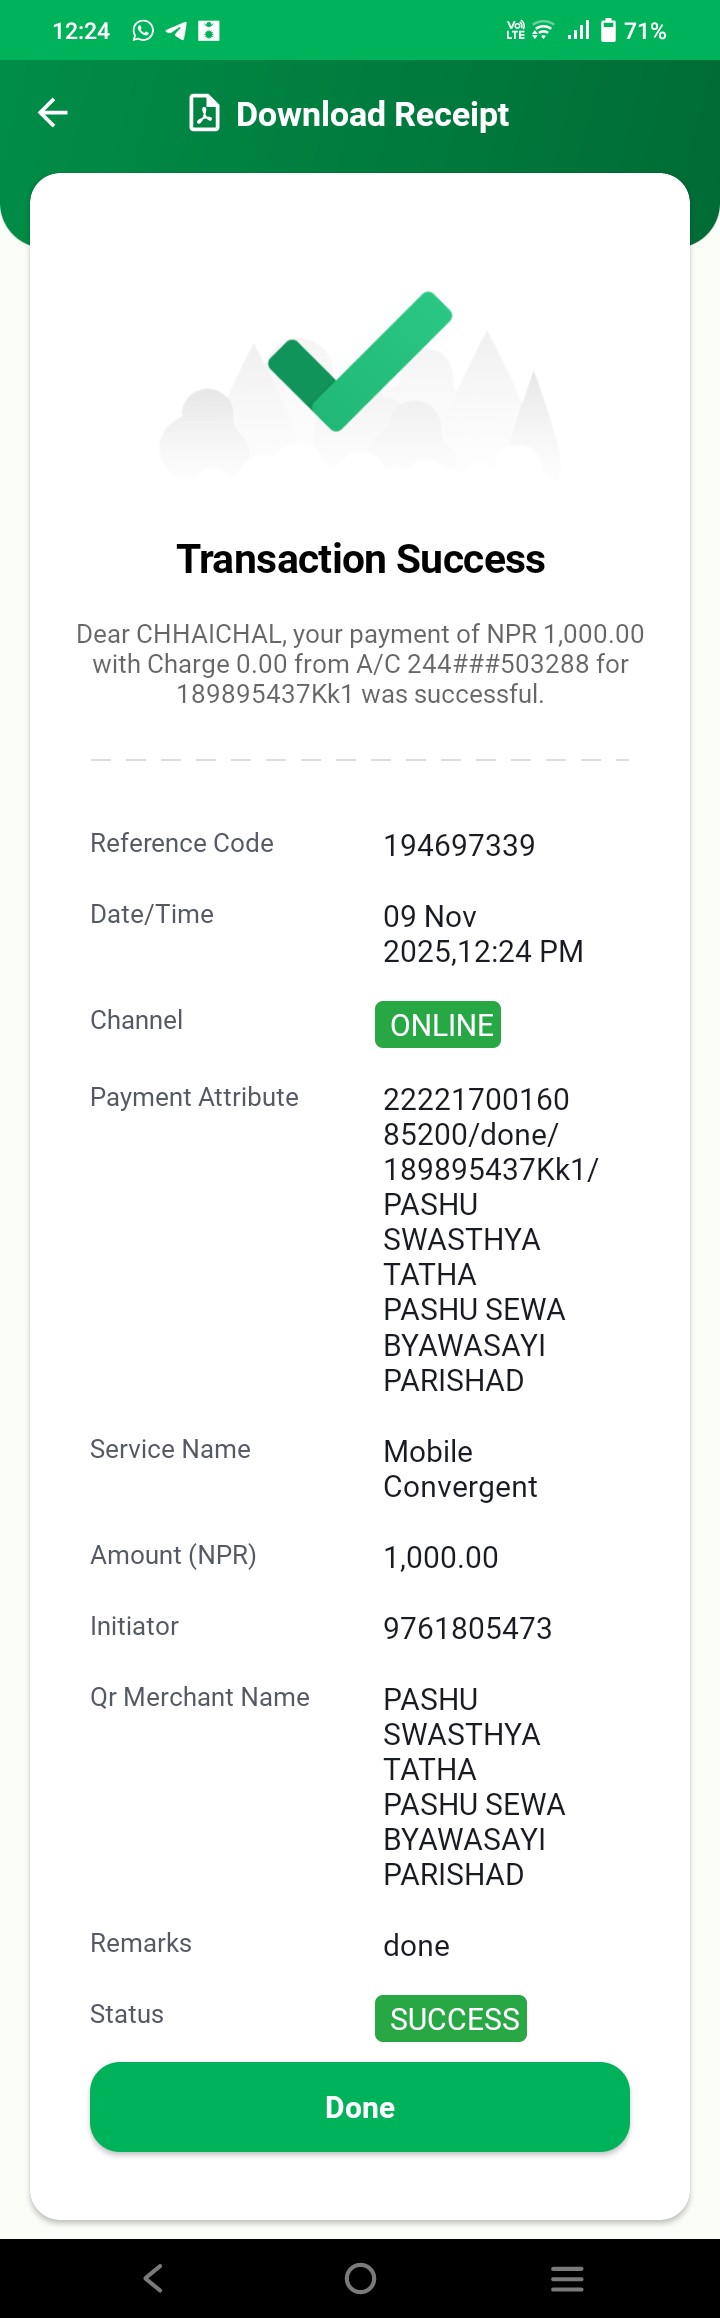Tap the Android home circle icon
The width and height of the screenshot is (720, 2318).
point(360,2279)
